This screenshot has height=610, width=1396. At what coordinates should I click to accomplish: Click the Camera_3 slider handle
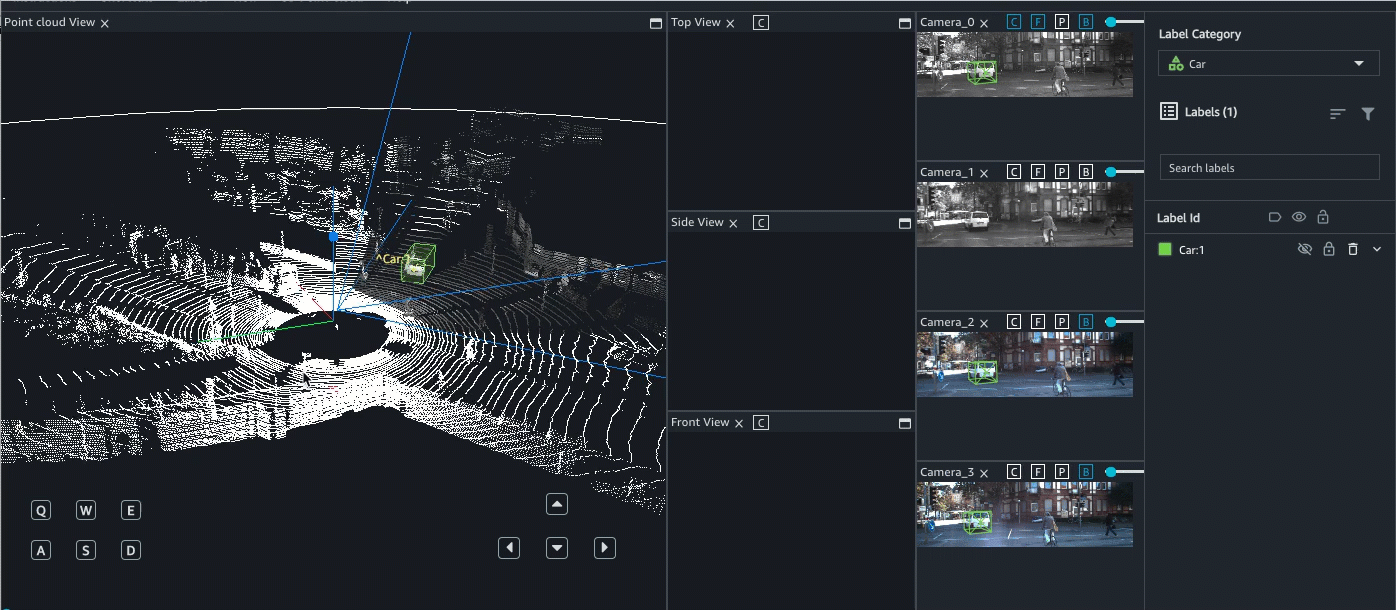[1110, 471]
